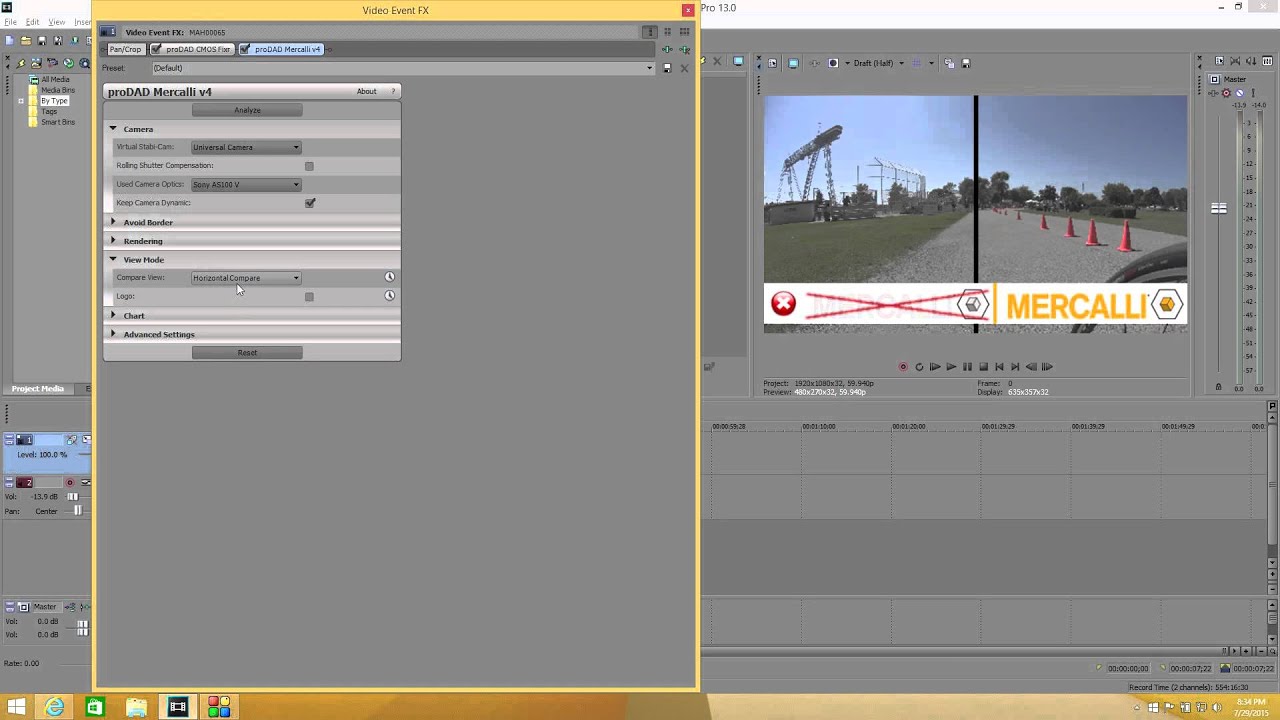Open the Virtual Stabi-Cam dropdown
1280x720 pixels.
(x=246, y=147)
